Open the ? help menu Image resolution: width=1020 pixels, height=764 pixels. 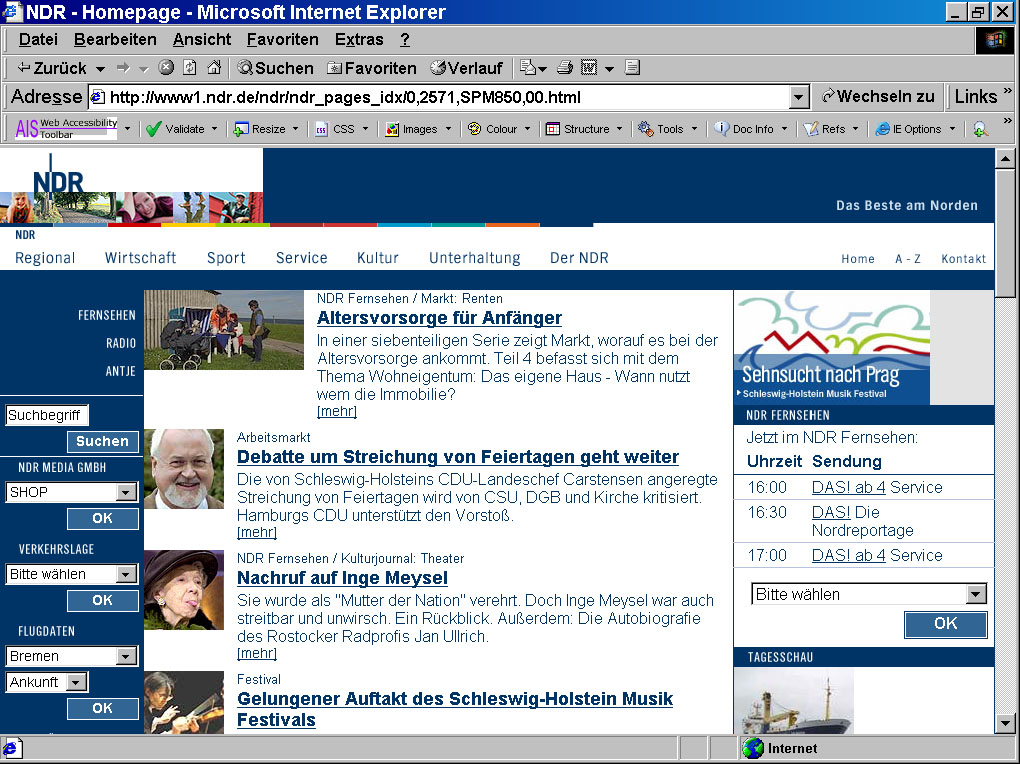(x=405, y=40)
